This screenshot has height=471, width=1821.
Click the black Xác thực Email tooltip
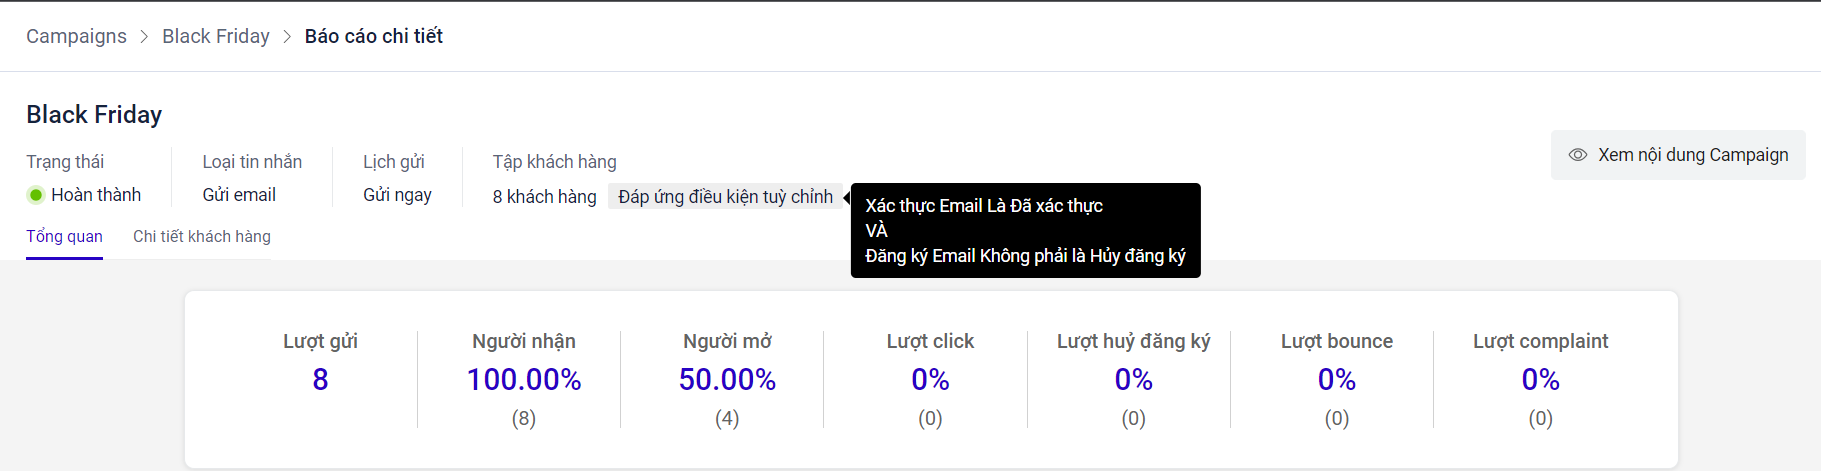(x=1025, y=231)
